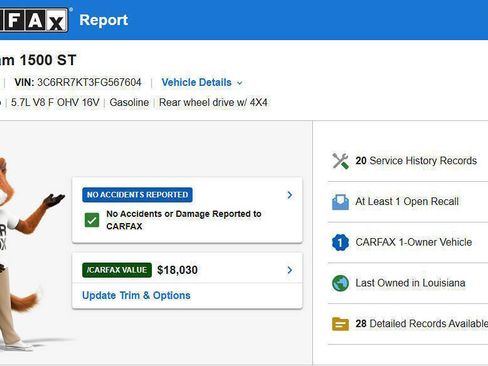488x366 pixels.
Task: Click the wrench service history icon
Action: point(340,161)
